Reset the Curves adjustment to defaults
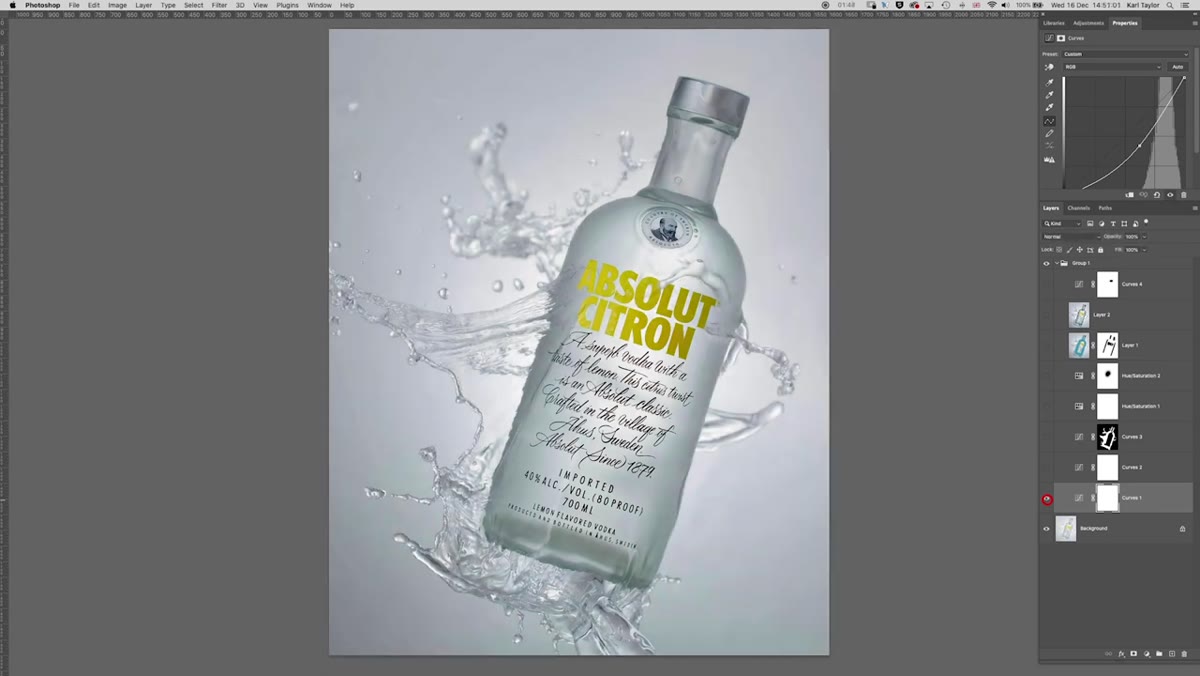Image resolution: width=1200 pixels, height=676 pixels. 1157,195
